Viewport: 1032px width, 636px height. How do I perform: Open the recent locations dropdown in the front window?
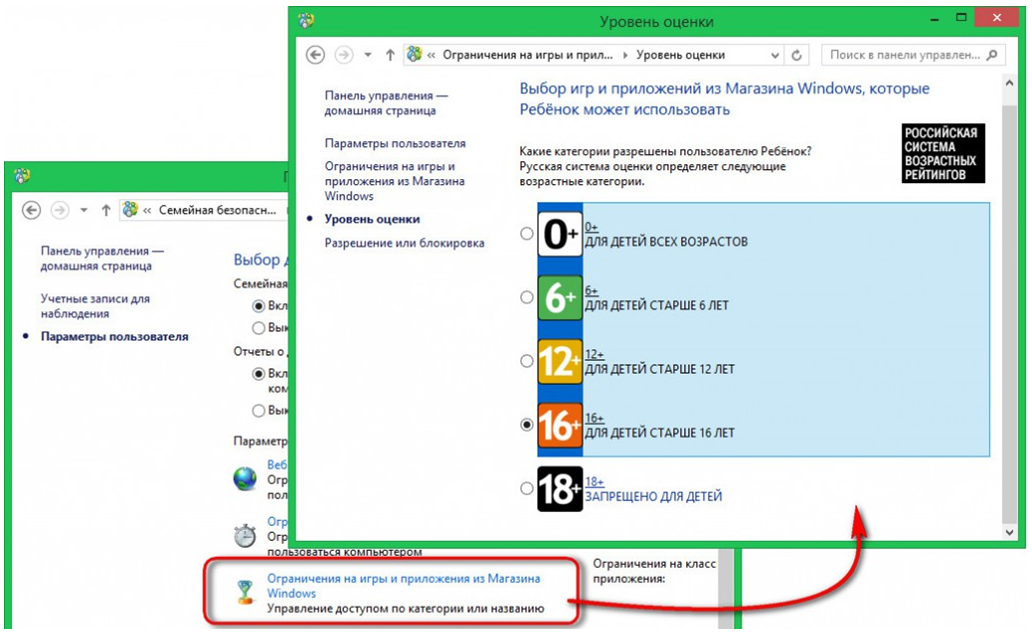click(368, 55)
